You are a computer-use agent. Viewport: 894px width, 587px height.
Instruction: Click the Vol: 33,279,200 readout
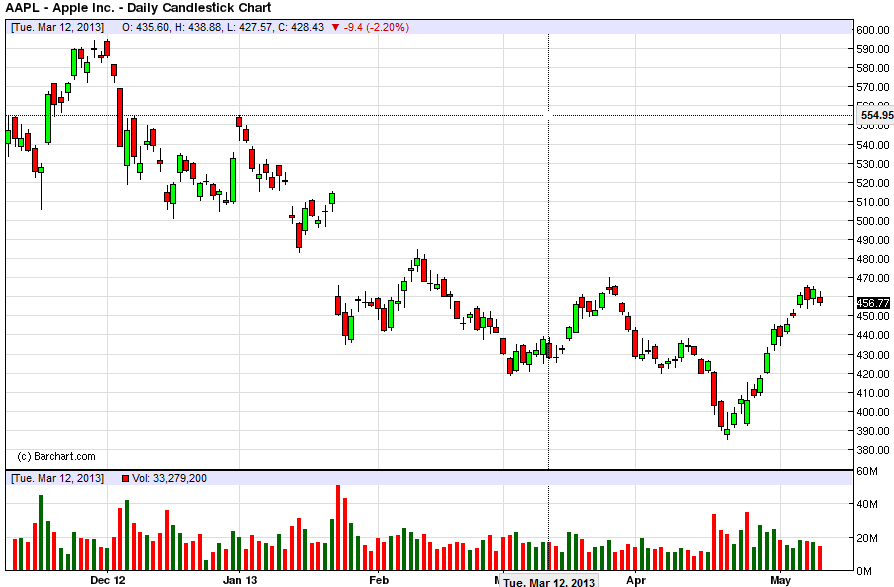pyautogui.click(x=169, y=478)
